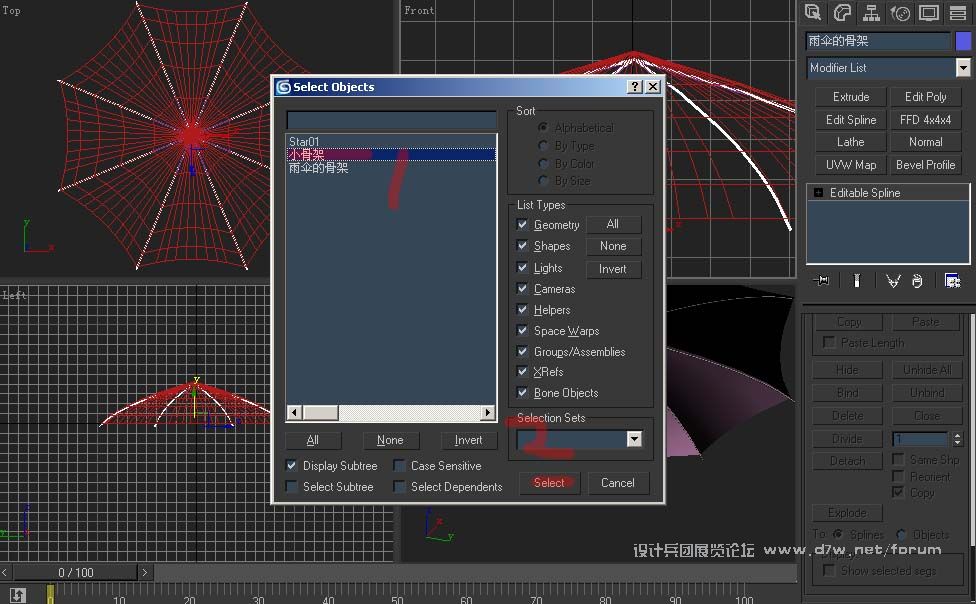Open the Modifier List dropdown

(963, 67)
